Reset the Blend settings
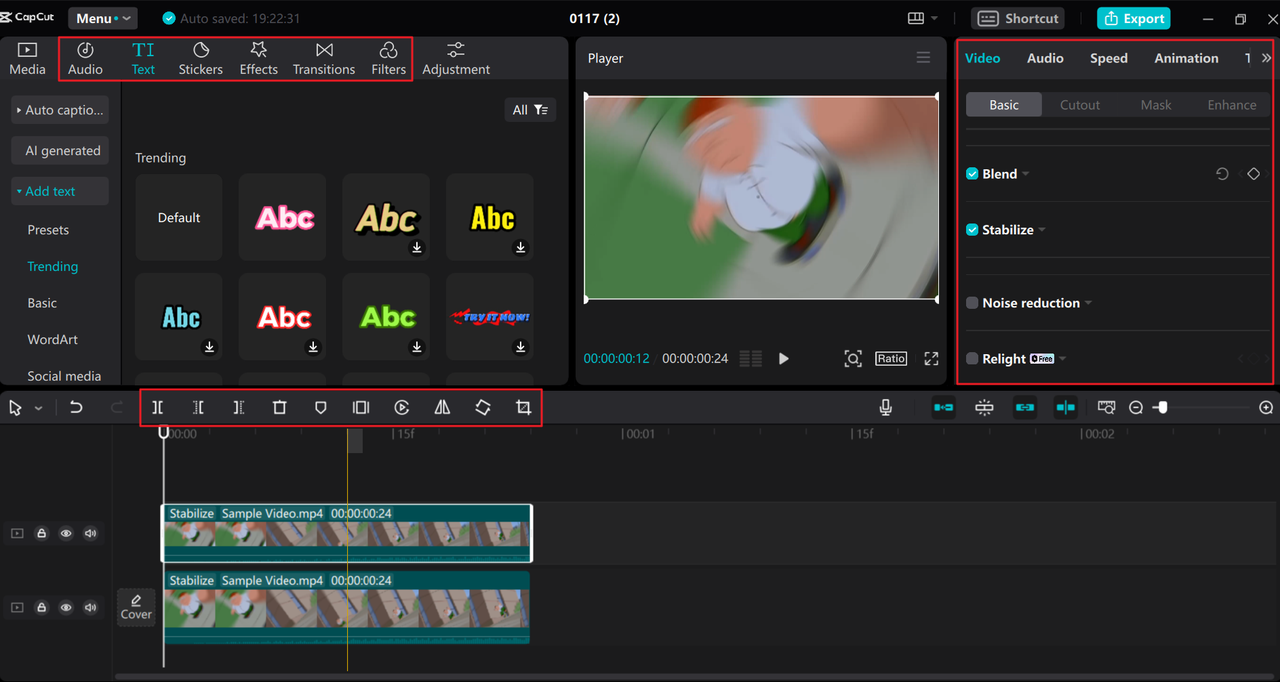 pos(1222,174)
